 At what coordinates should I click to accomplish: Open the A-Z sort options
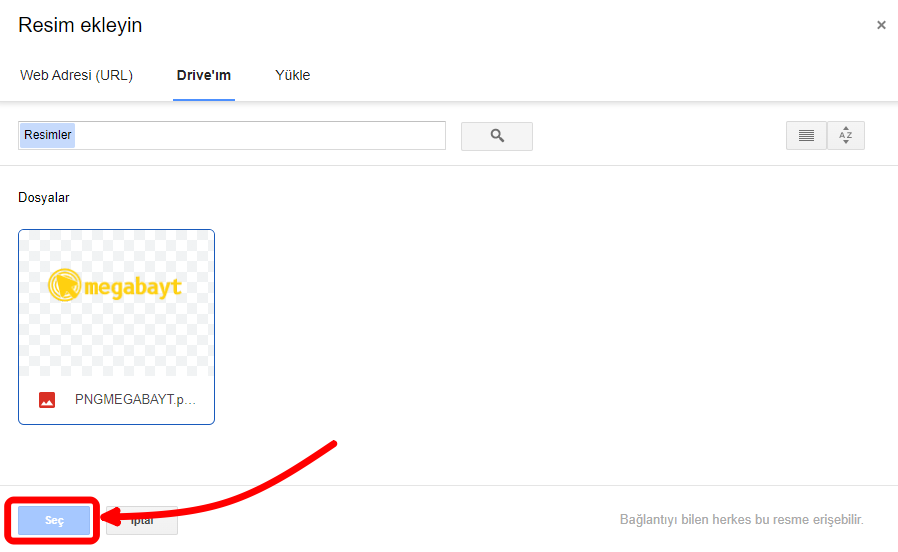tap(846, 136)
